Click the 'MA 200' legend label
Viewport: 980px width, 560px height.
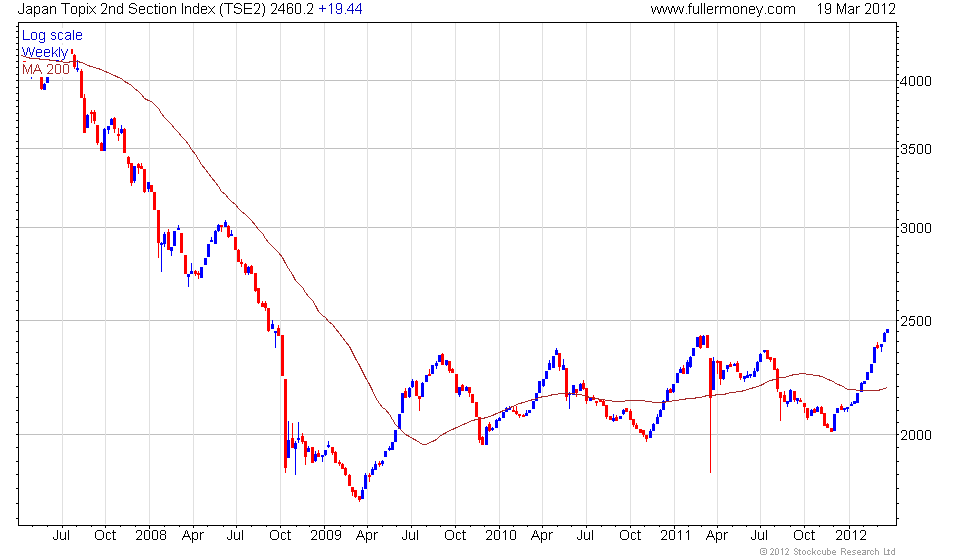coord(46,69)
